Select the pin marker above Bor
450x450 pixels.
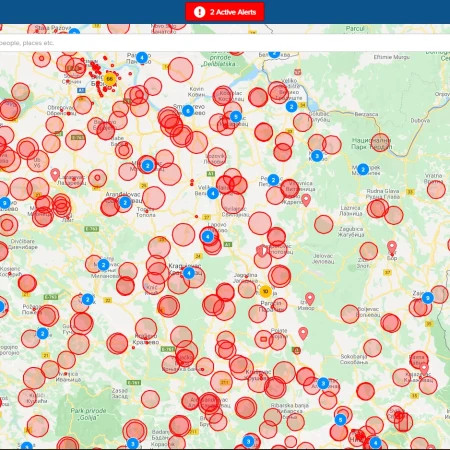(x=392, y=248)
